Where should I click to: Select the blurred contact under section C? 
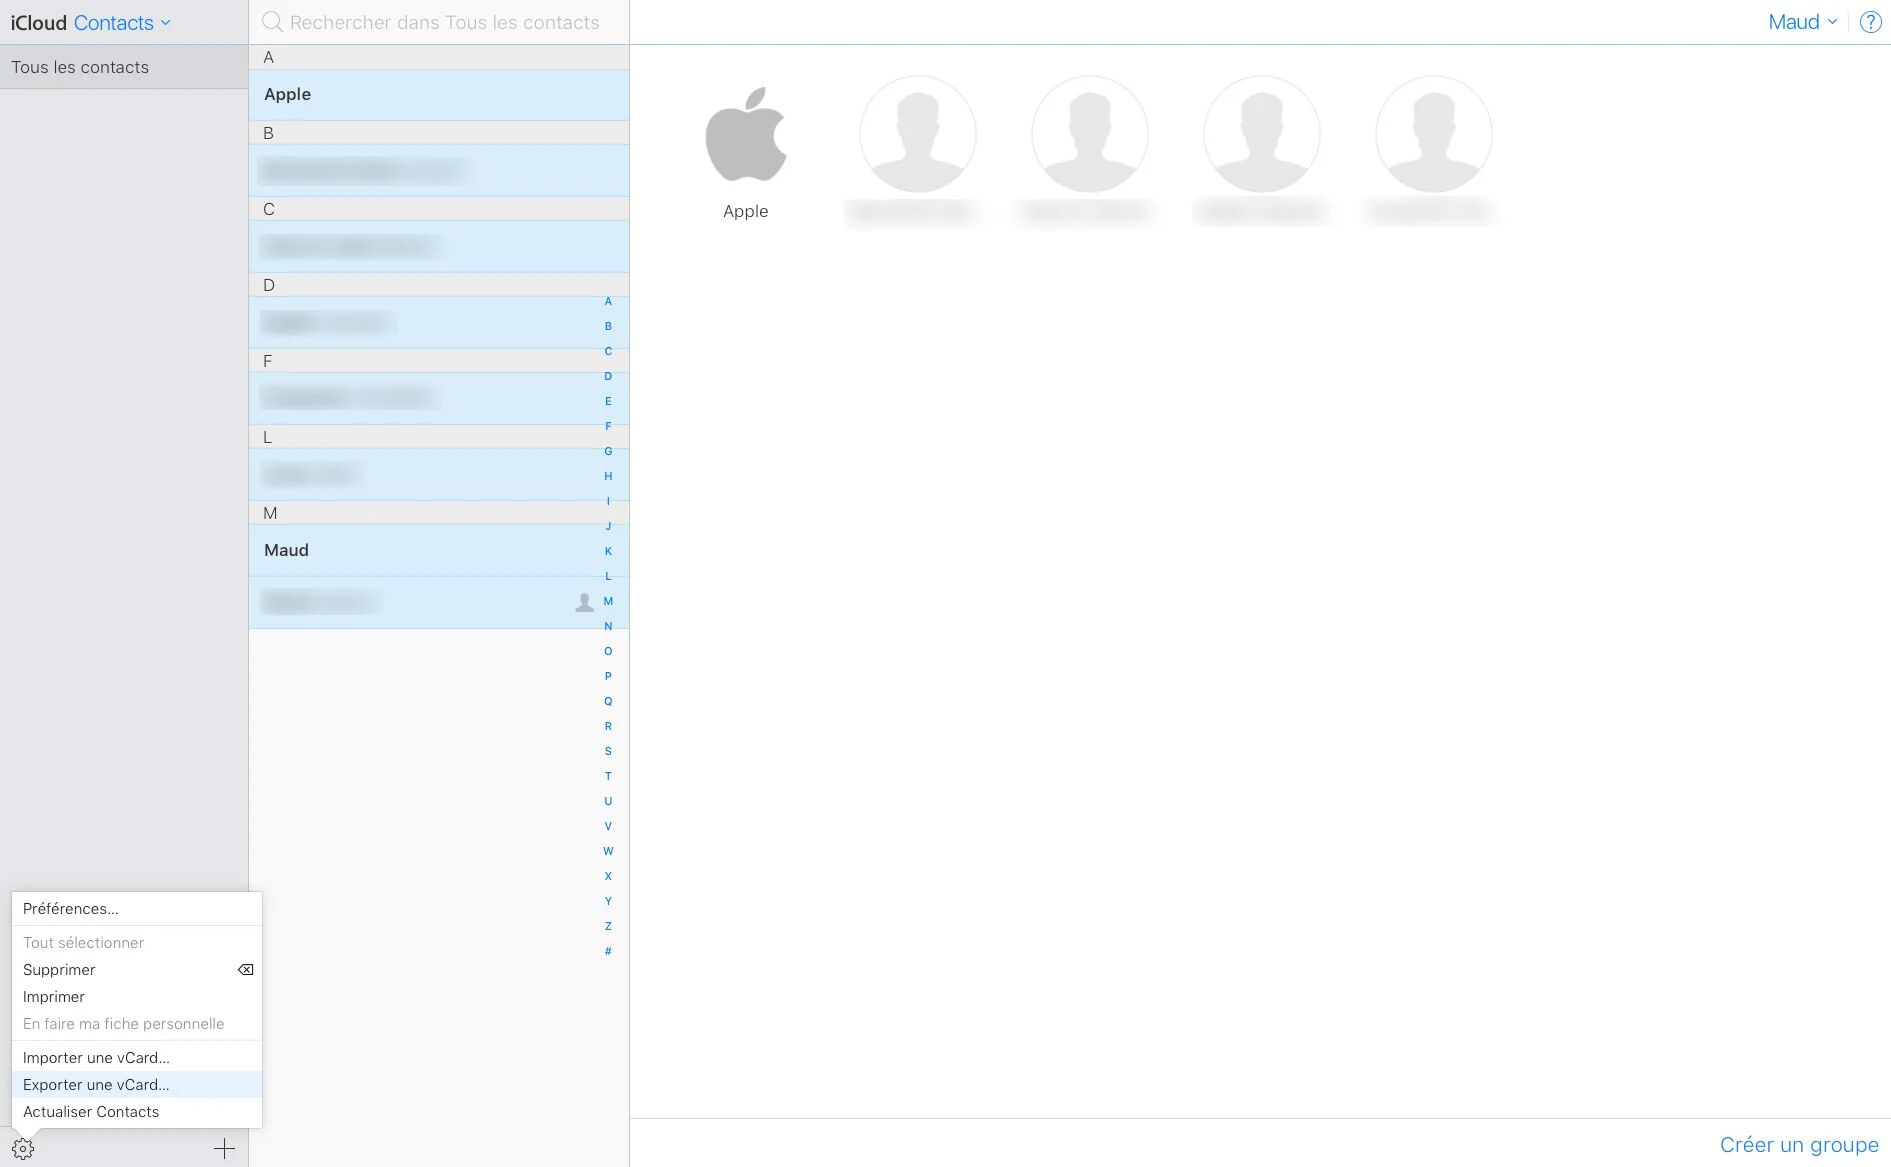click(439, 247)
